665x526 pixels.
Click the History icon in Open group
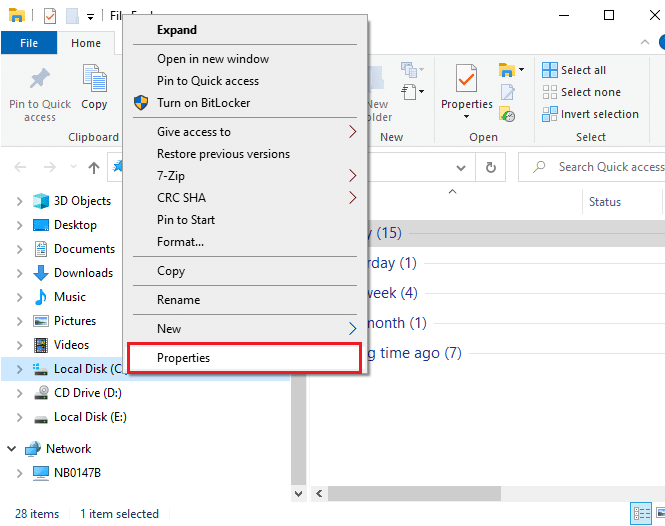(507, 114)
